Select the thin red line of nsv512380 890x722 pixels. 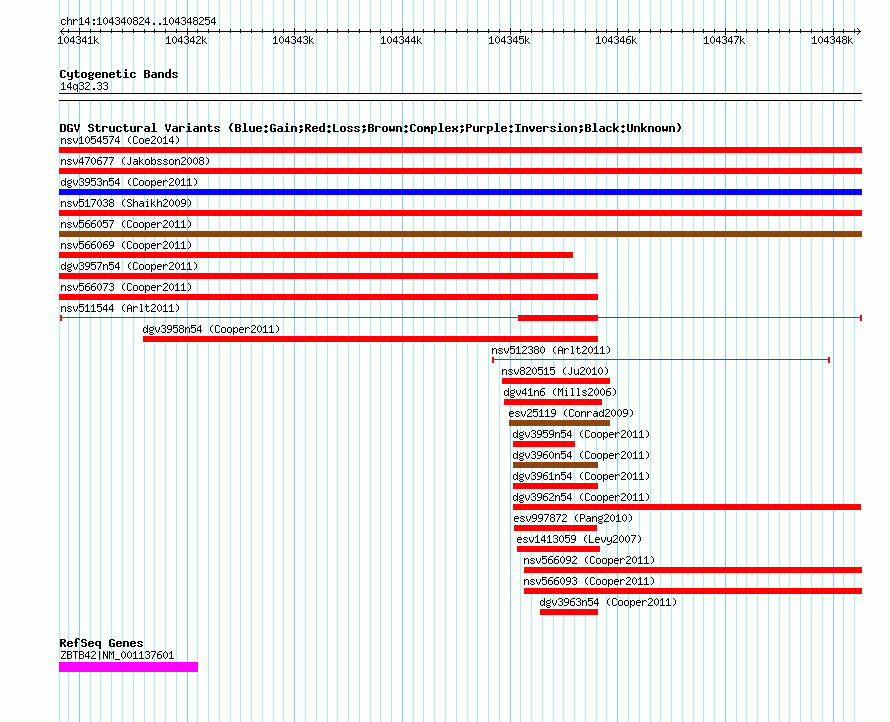click(661, 360)
